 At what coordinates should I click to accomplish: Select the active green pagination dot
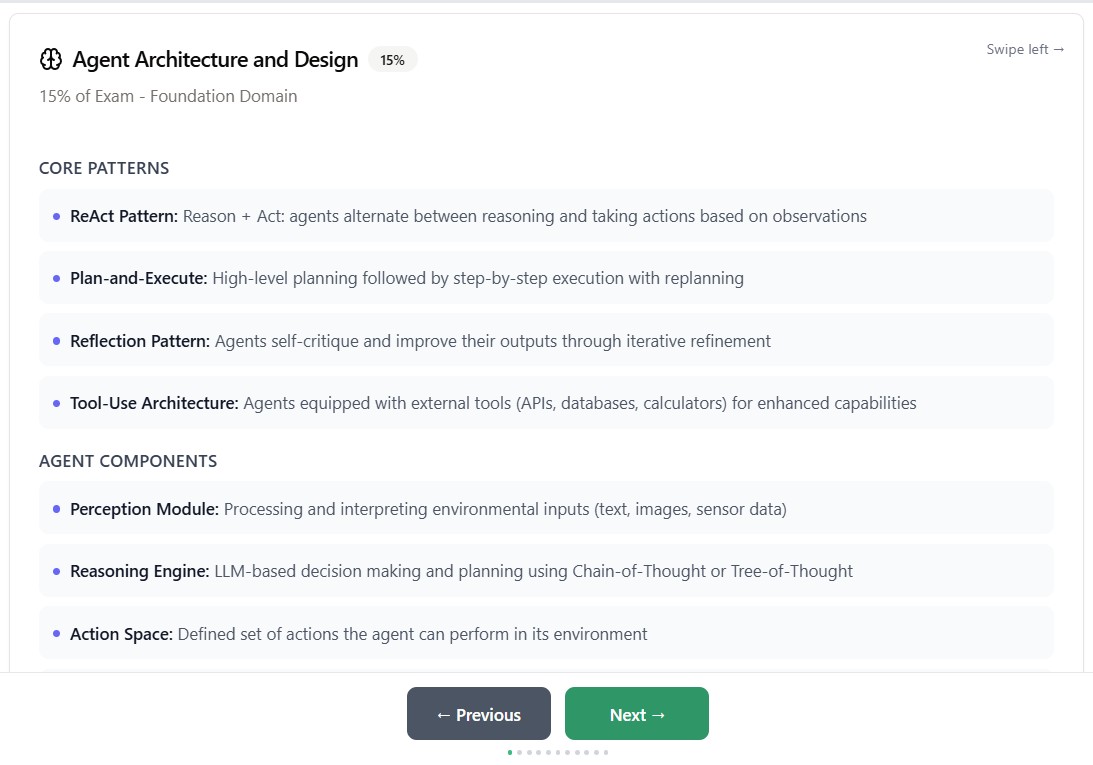click(x=510, y=752)
